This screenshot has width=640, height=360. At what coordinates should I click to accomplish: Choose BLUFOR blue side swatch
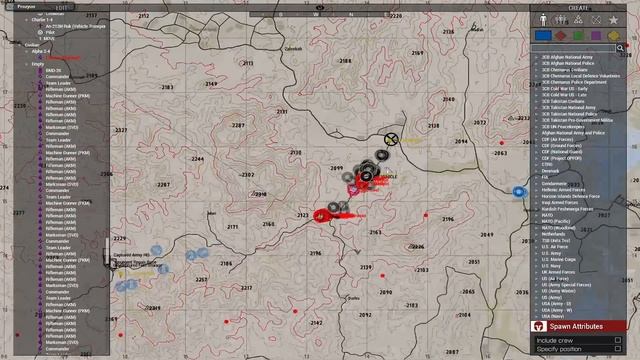pos(543,36)
